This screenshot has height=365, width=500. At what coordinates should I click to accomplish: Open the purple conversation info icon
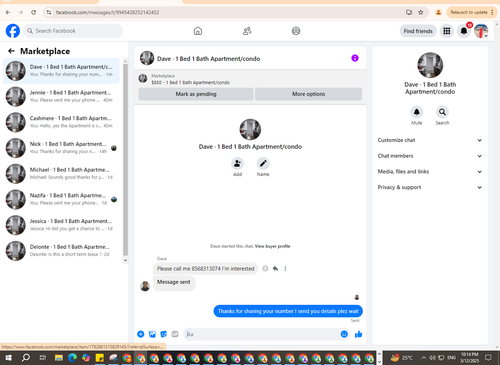tap(355, 58)
